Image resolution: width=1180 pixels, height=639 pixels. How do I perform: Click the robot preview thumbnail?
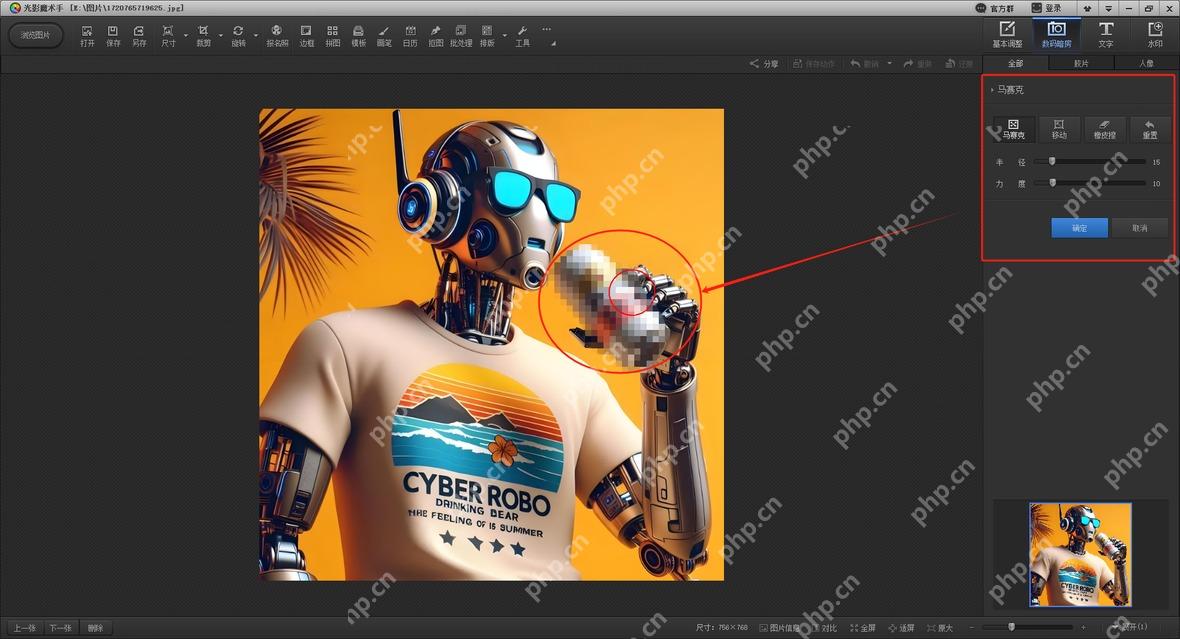(x=1080, y=555)
